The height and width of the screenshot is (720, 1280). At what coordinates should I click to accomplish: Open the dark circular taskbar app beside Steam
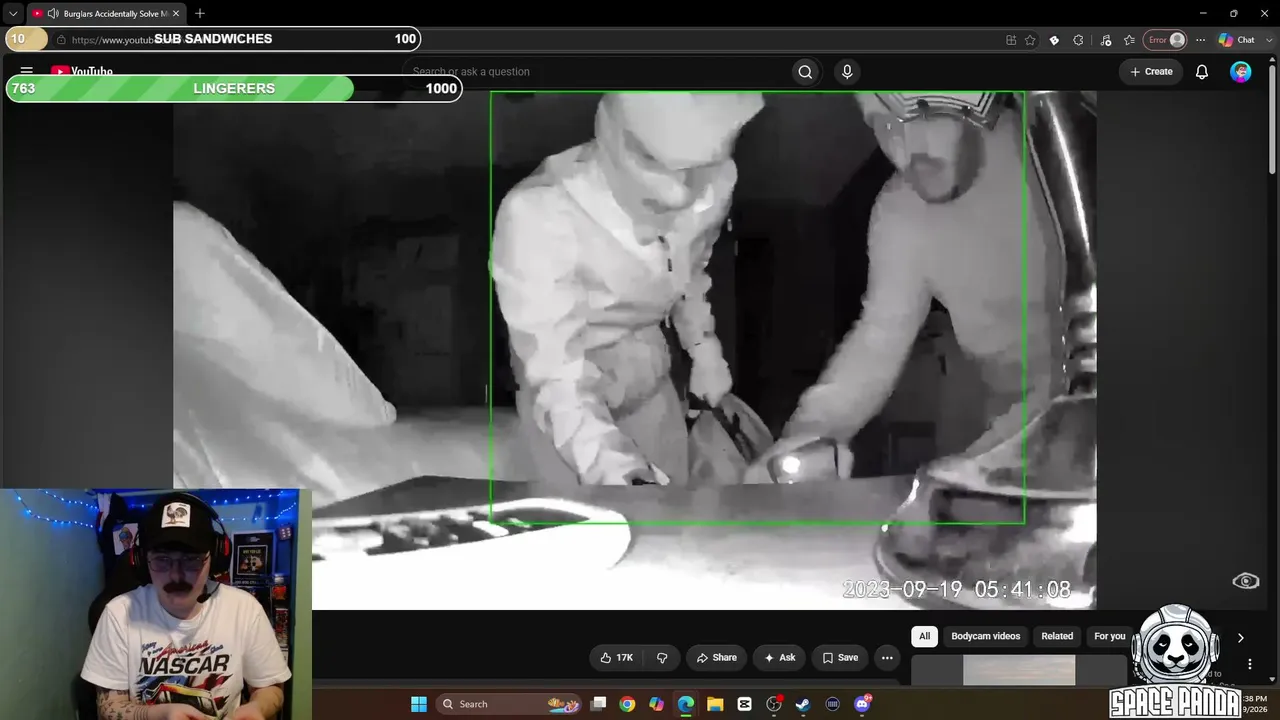(832, 704)
